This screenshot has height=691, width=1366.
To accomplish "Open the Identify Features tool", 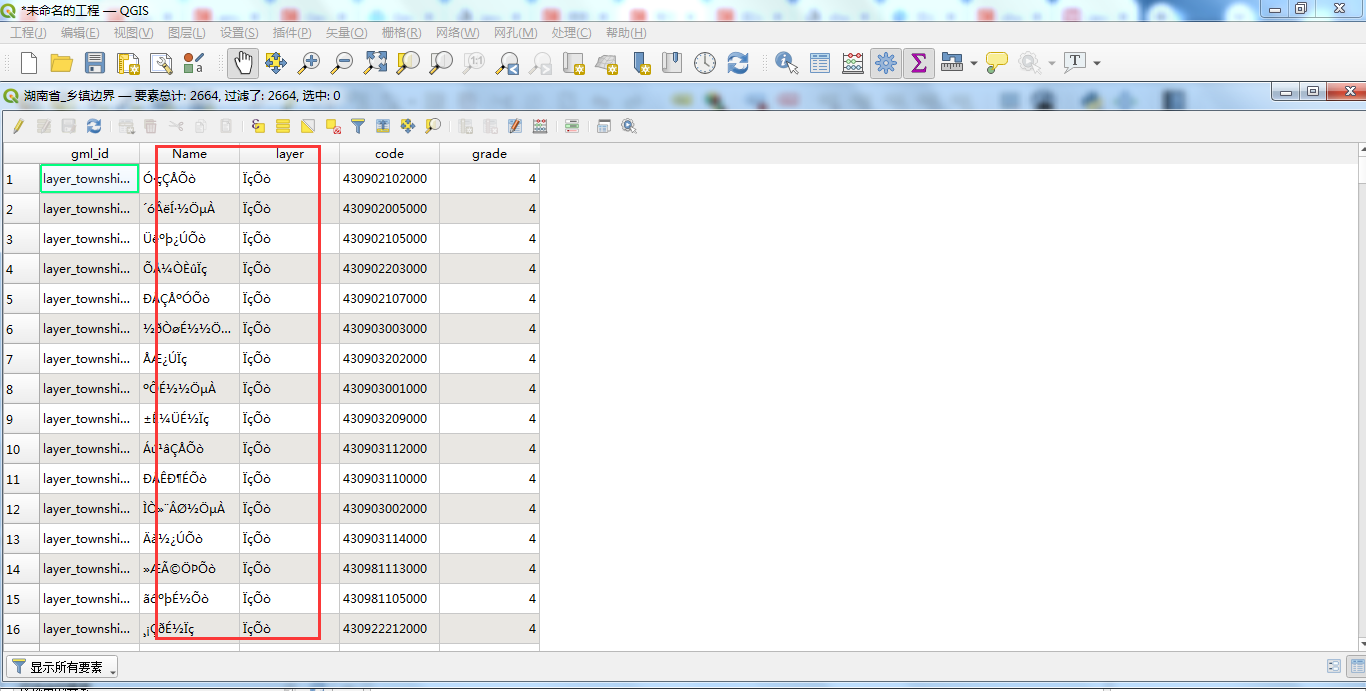I will [787, 63].
